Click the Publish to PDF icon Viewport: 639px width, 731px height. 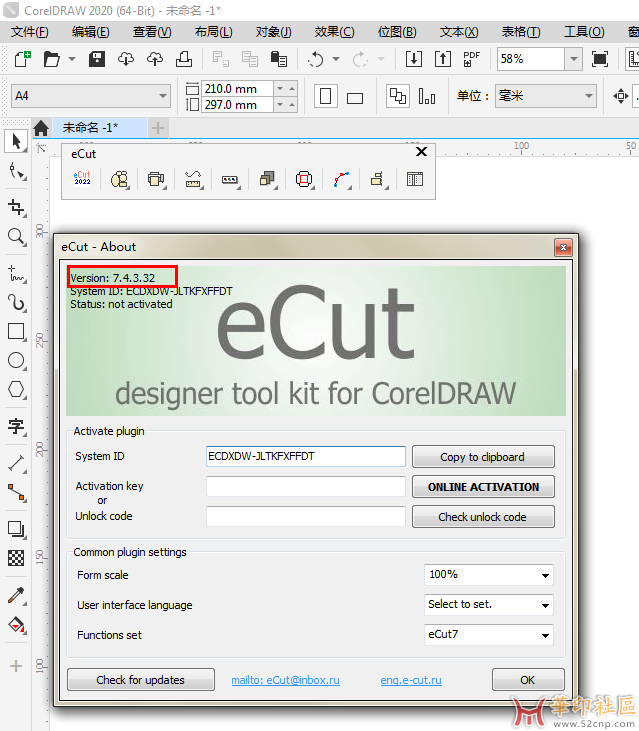[471, 59]
